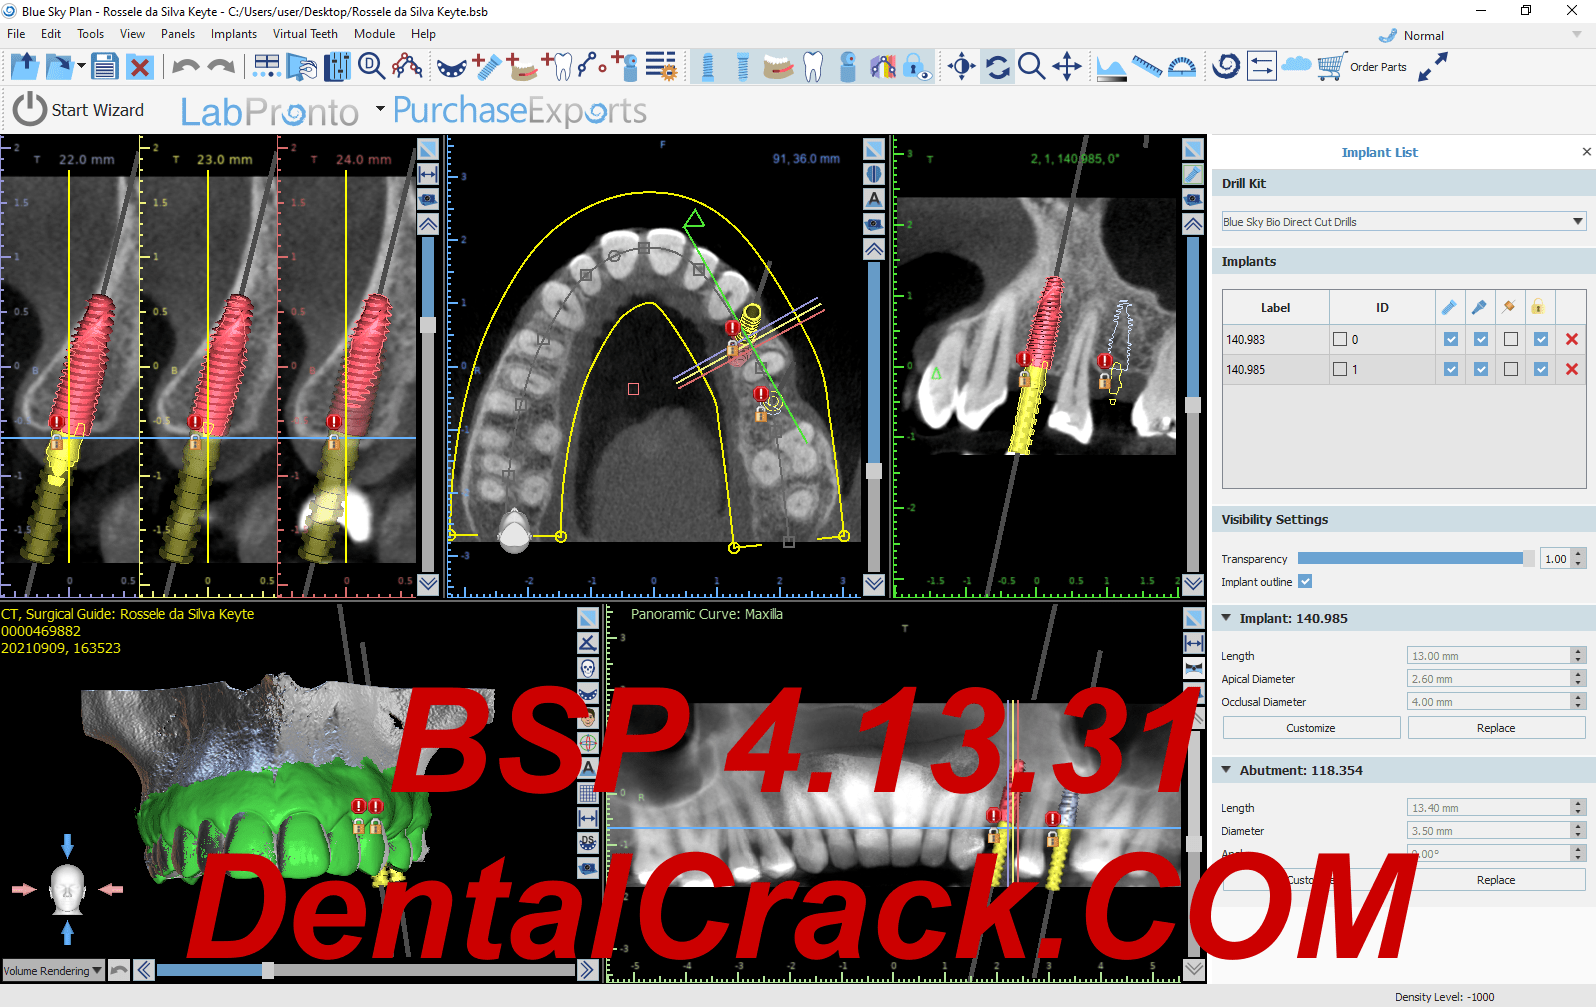Toggle the lock checkbox for 140.985

tap(1541, 369)
